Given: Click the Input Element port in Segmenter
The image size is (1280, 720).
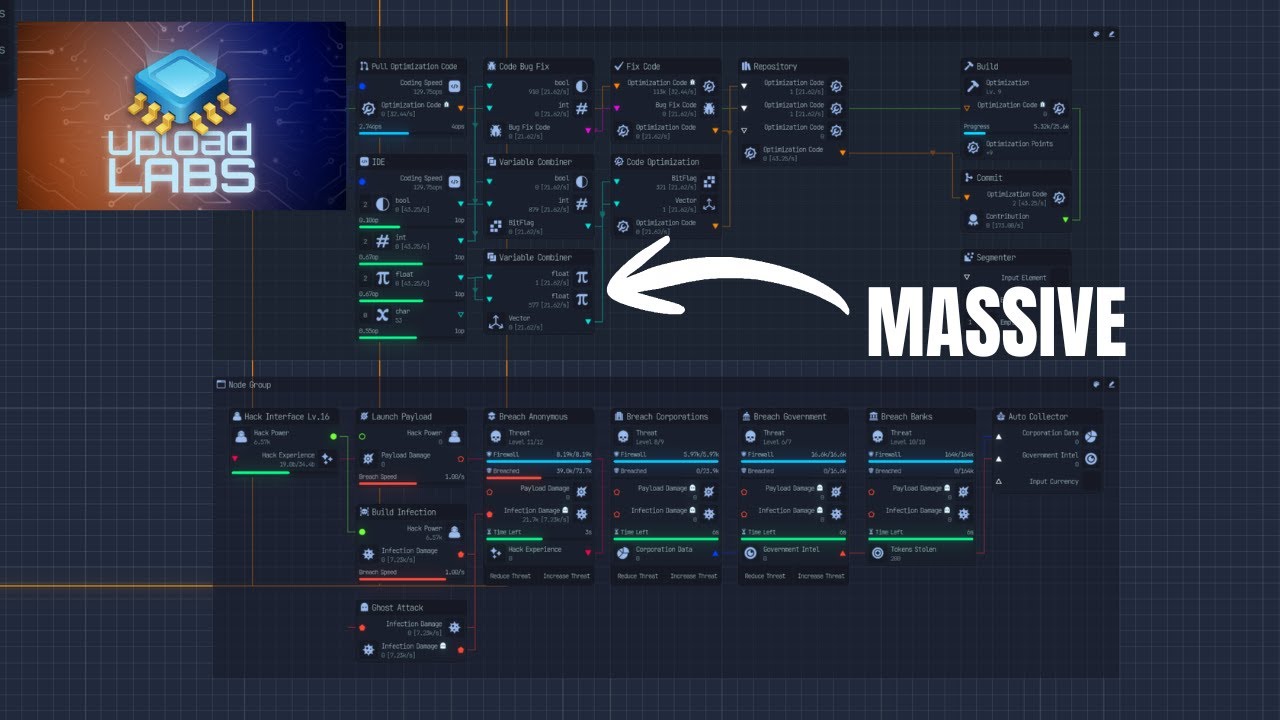Looking at the screenshot, I should pyautogui.click(x=967, y=278).
